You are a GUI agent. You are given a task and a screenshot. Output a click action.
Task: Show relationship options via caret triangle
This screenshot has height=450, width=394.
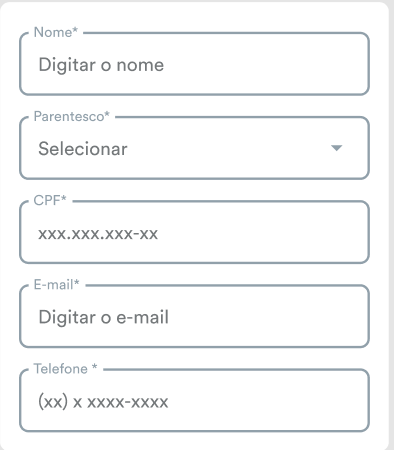tap(336, 148)
